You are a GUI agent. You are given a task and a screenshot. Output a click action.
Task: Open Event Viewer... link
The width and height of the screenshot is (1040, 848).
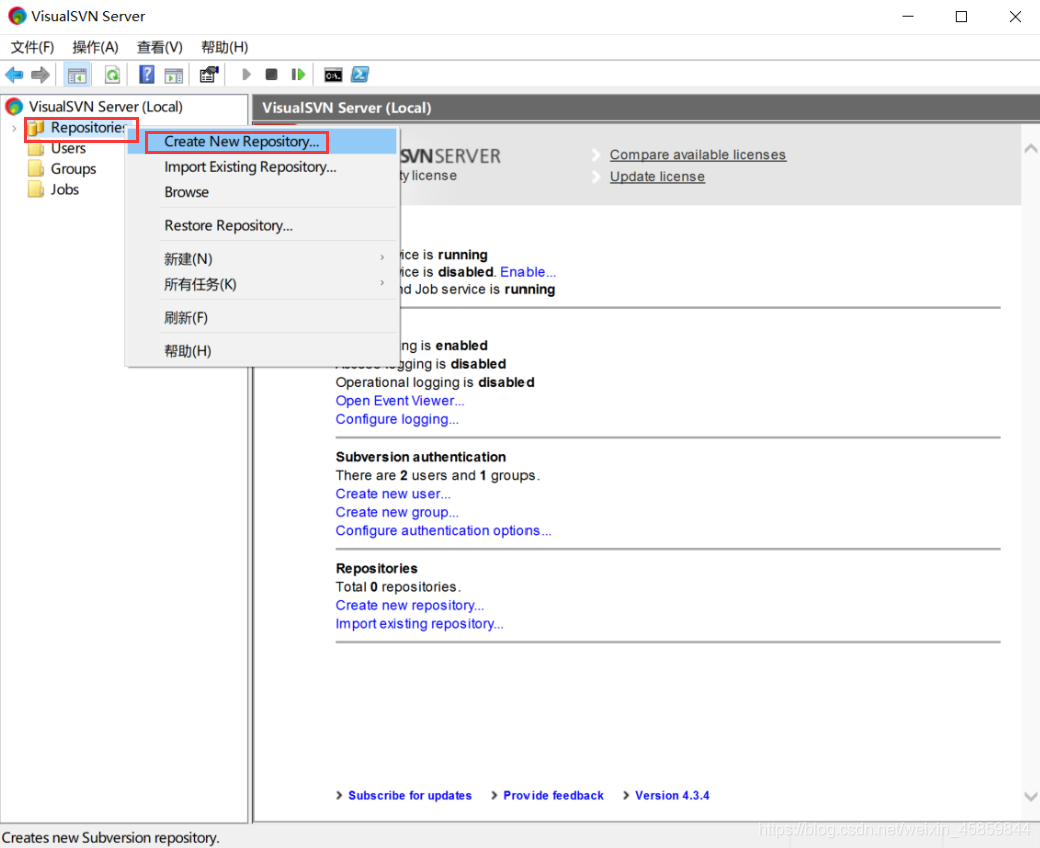coord(400,400)
